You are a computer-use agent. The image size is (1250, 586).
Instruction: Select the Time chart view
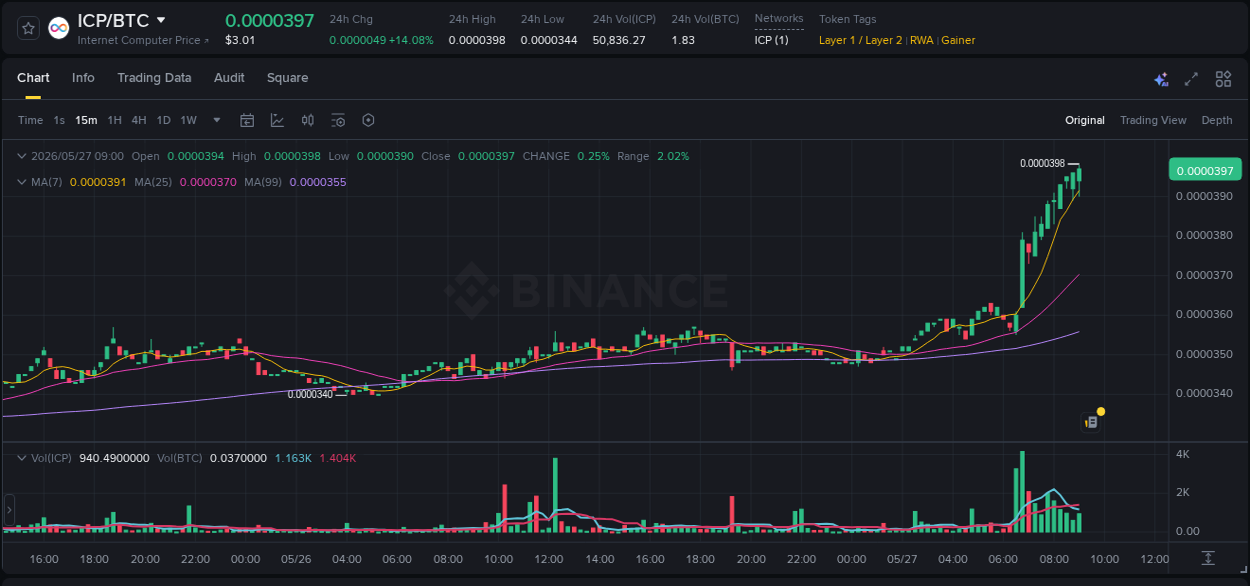pyautogui.click(x=30, y=120)
